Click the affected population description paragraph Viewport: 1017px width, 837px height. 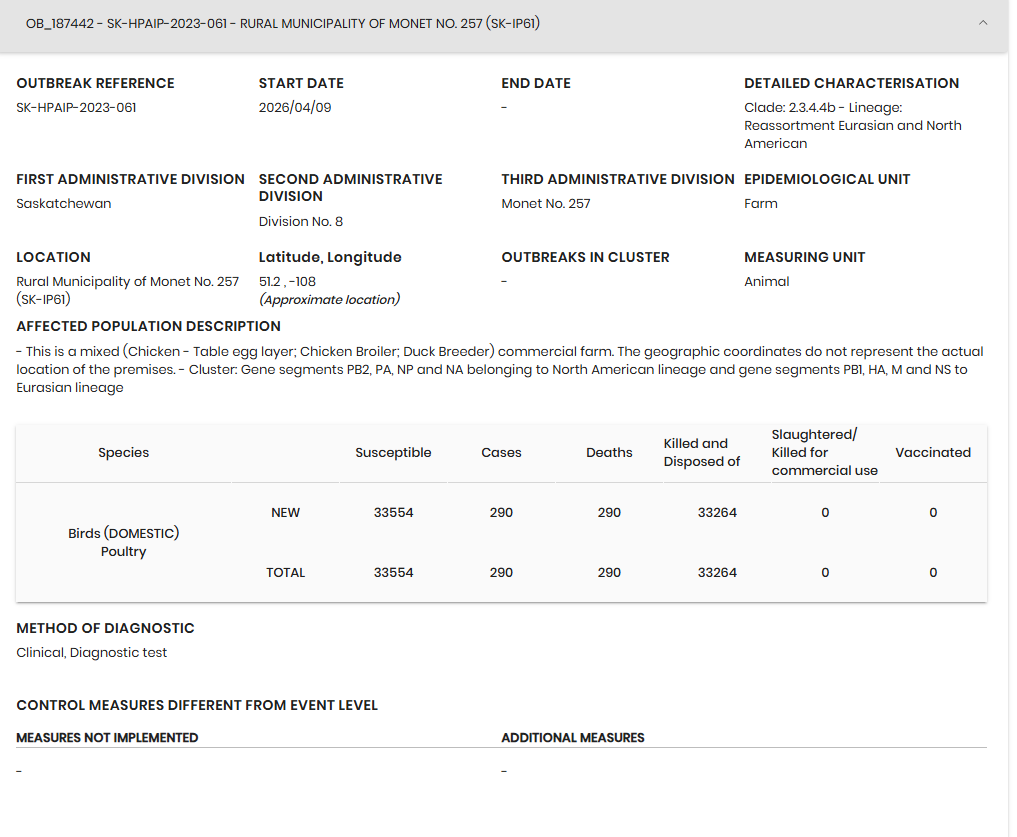tap(500, 369)
